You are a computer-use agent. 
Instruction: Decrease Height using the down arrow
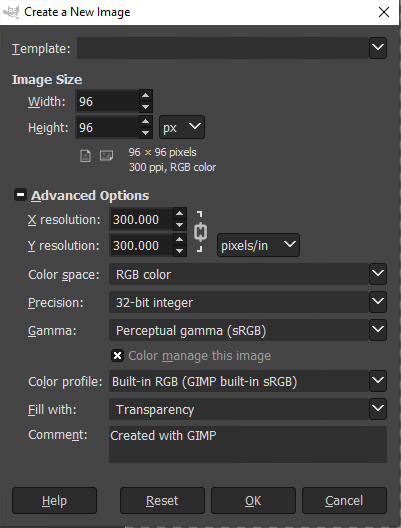point(145,133)
